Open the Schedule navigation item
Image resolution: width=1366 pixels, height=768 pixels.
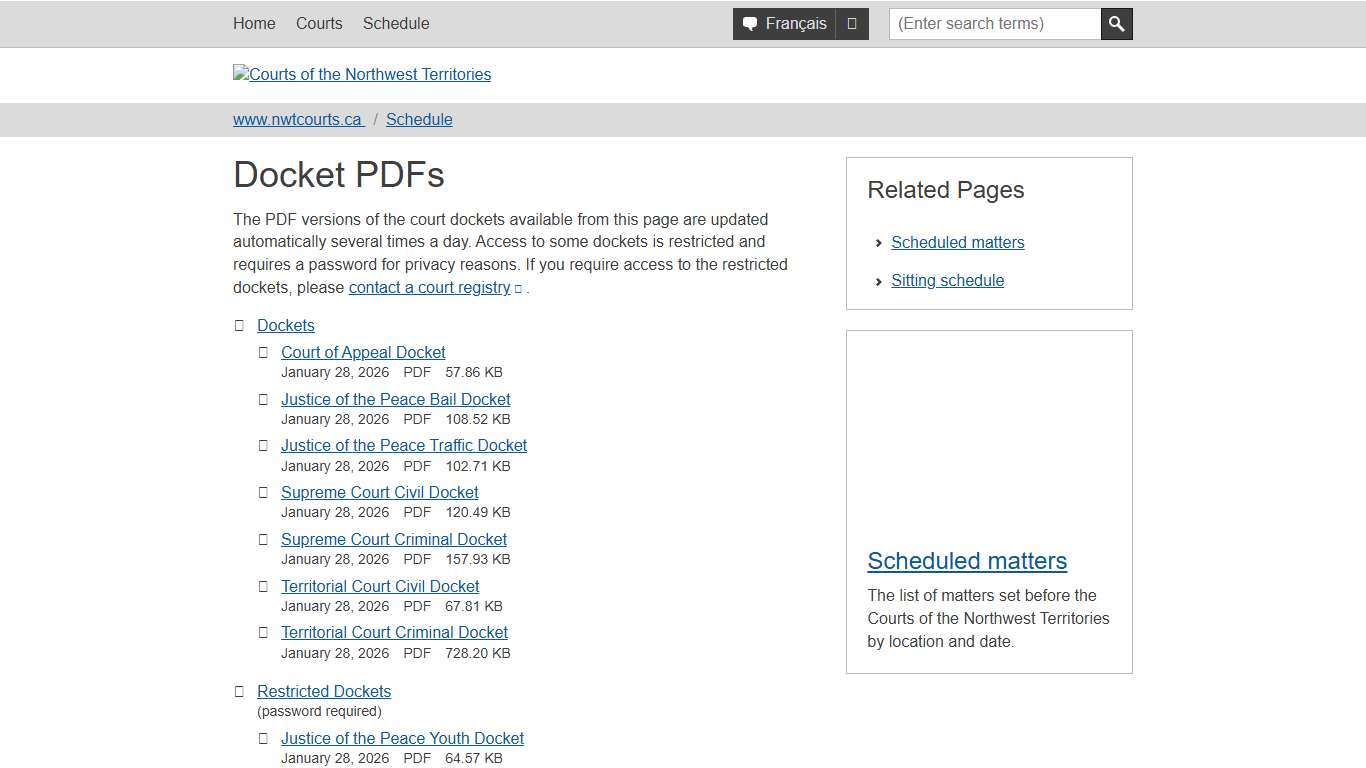(x=395, y=23)
